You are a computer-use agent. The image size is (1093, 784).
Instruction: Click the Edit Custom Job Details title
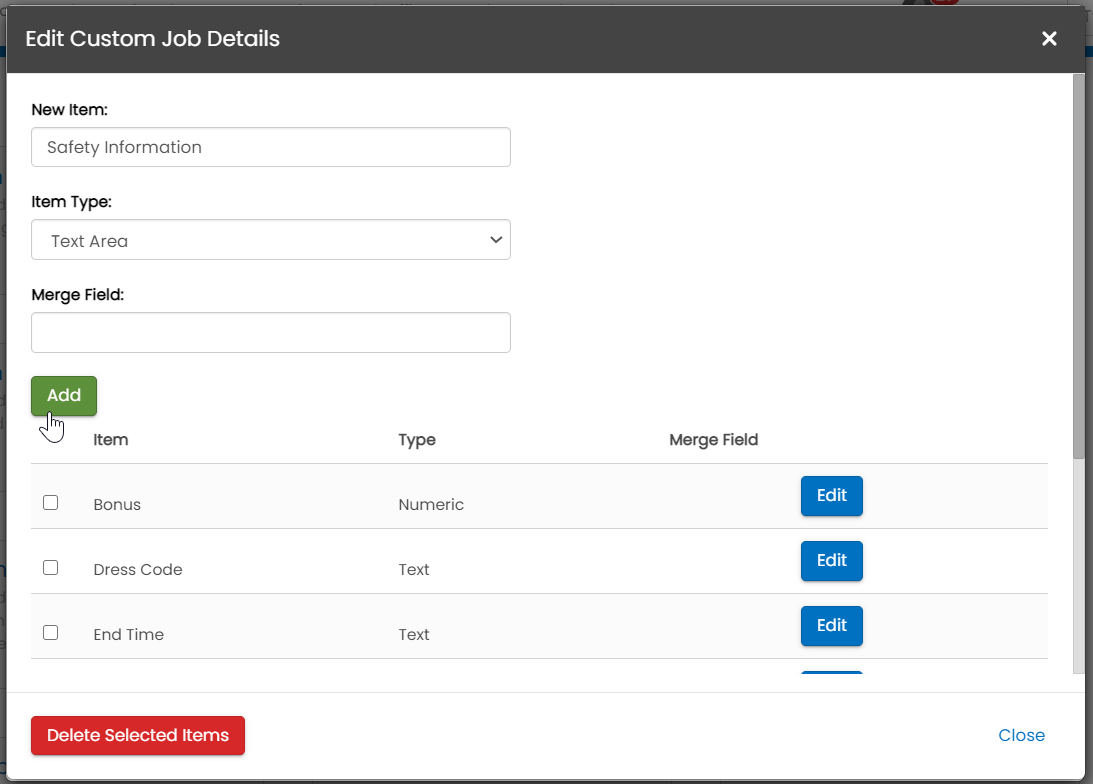pyautogui.click(x=152, y=39)
